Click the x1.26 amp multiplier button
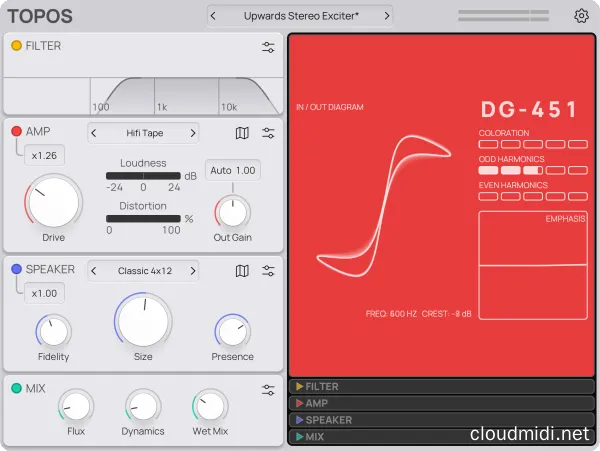600x451 pixels. pos(44,155)
